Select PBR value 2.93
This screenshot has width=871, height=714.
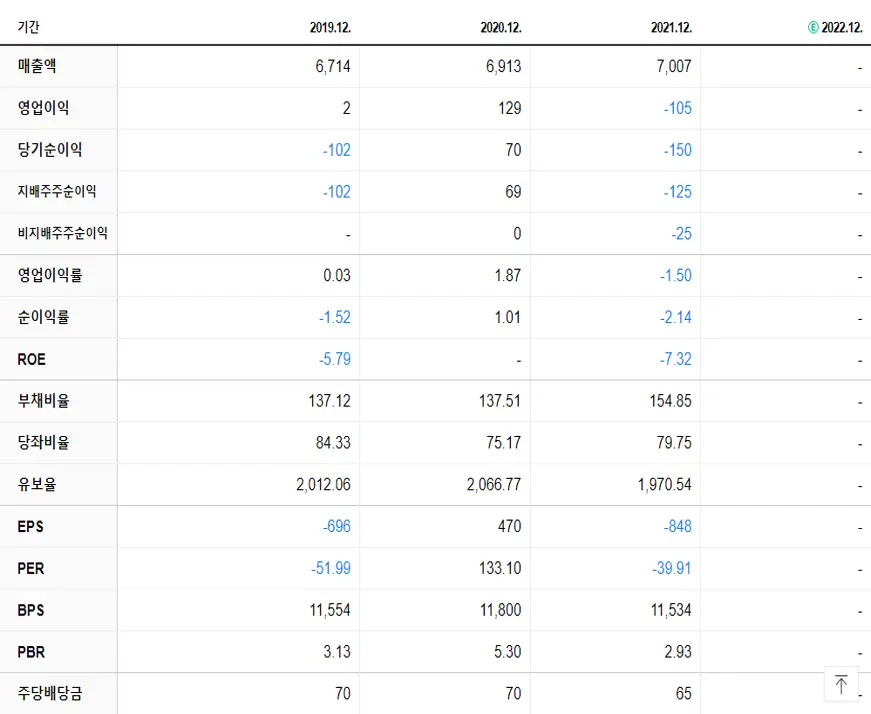[678, 652]
